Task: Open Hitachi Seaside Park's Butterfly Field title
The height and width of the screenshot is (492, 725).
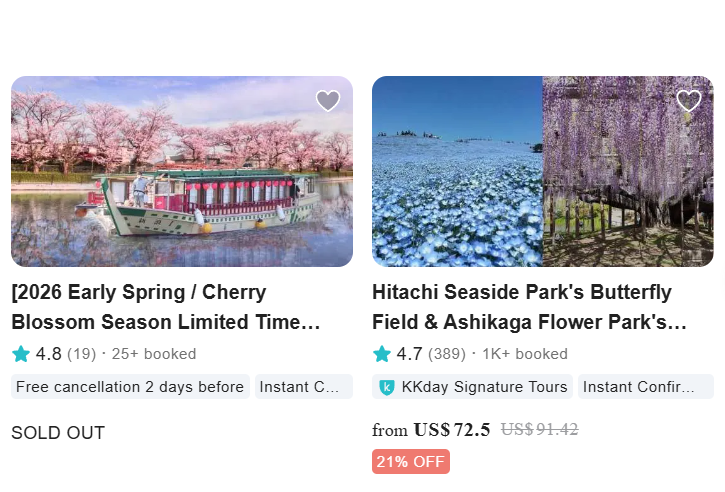Action: [529, 308]
